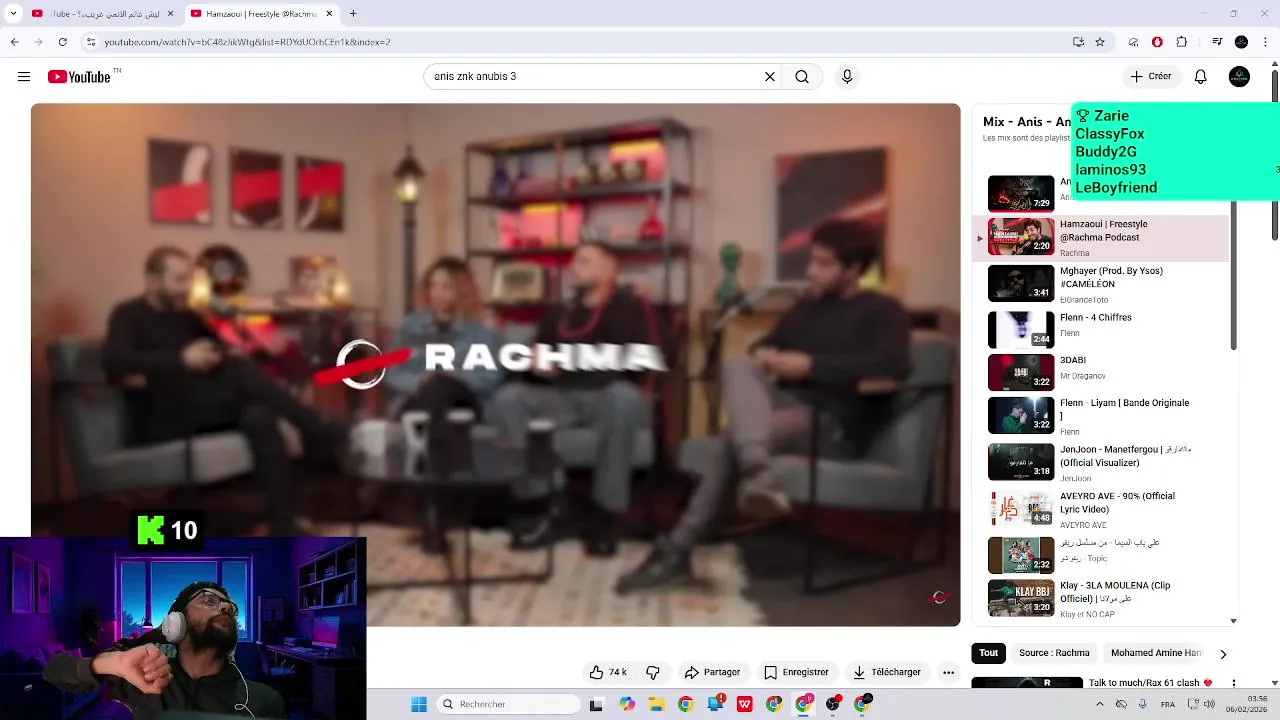Viewport: 1280px width, 720px height.
Task: Open Mghayer (Prod. By Ysos) video thumbnail
Action: pyautogui.click(x=1021, y=283)
